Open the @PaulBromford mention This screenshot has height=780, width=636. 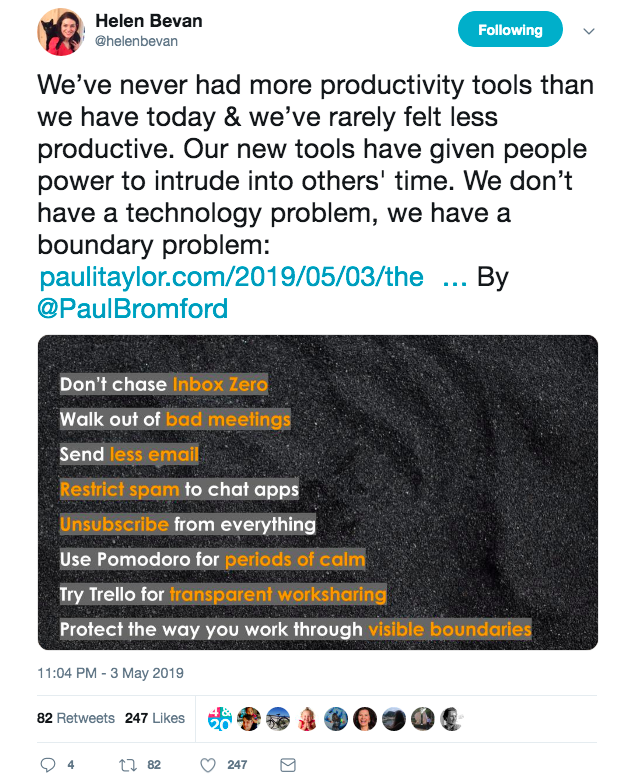(x=132, y=307)
